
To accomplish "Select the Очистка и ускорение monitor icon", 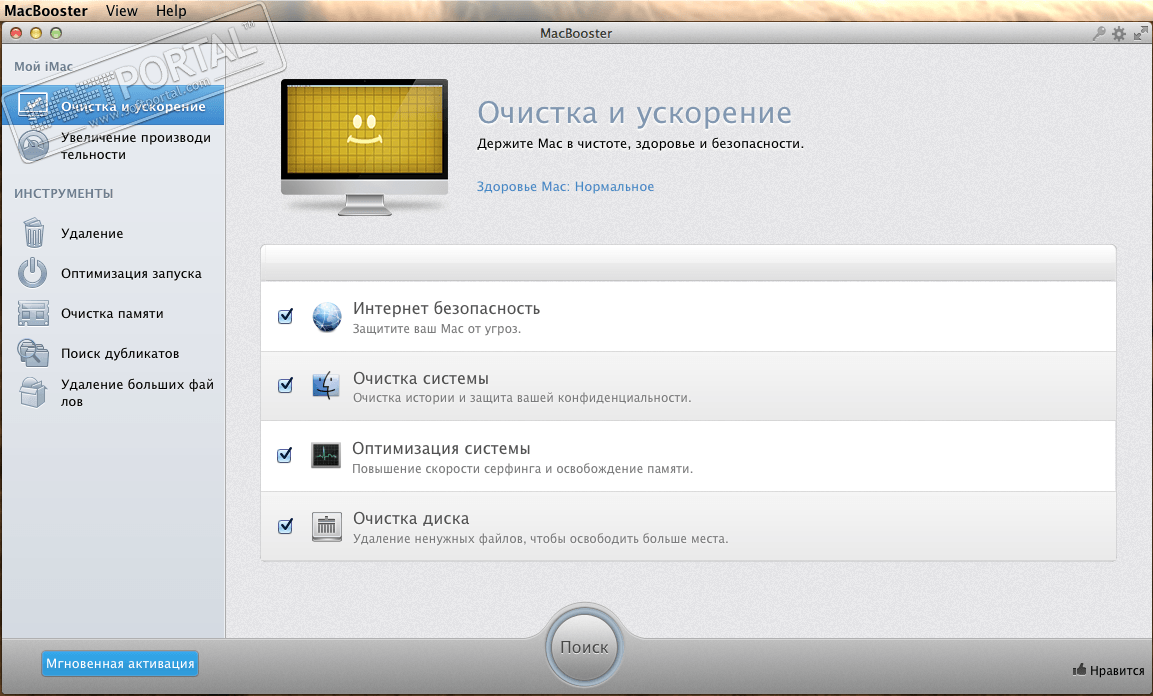I will [x=32, y=106].
